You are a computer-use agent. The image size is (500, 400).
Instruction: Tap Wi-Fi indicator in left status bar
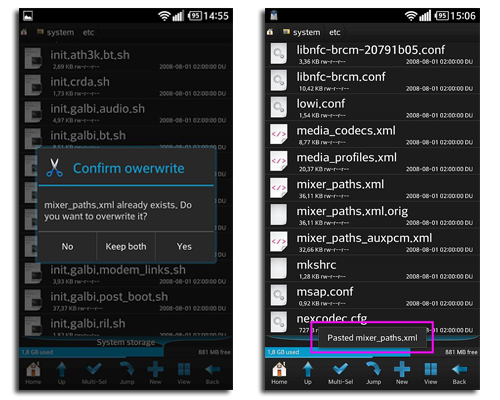(x=164, y=16)
